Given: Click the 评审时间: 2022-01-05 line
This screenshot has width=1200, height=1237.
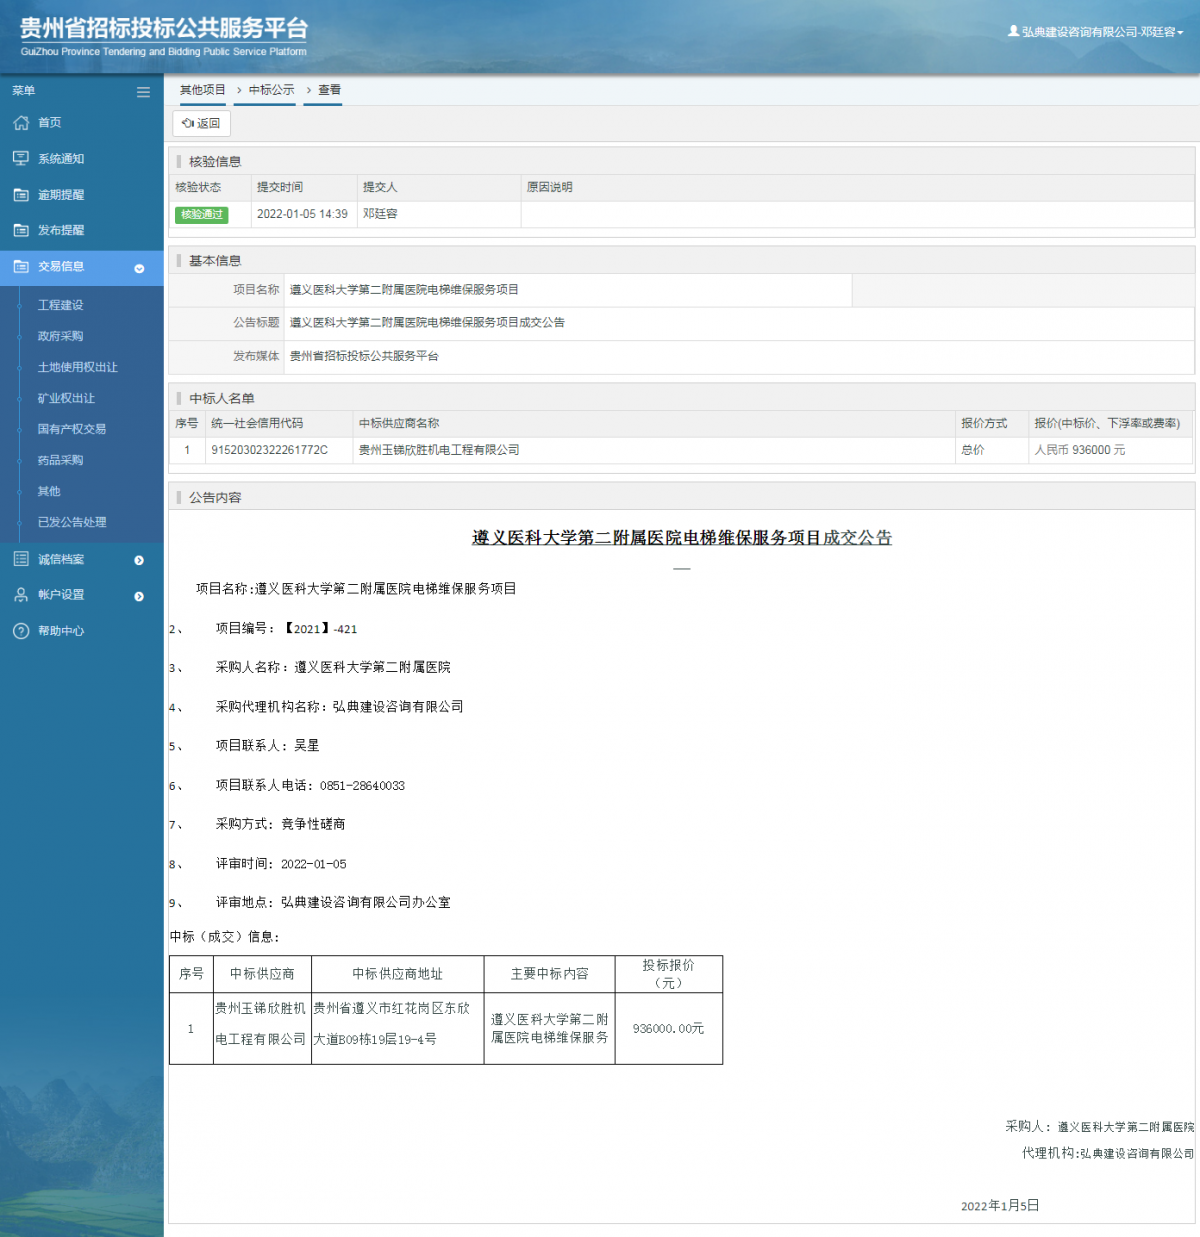Looking at the screenshot, I should coord(281,864).
